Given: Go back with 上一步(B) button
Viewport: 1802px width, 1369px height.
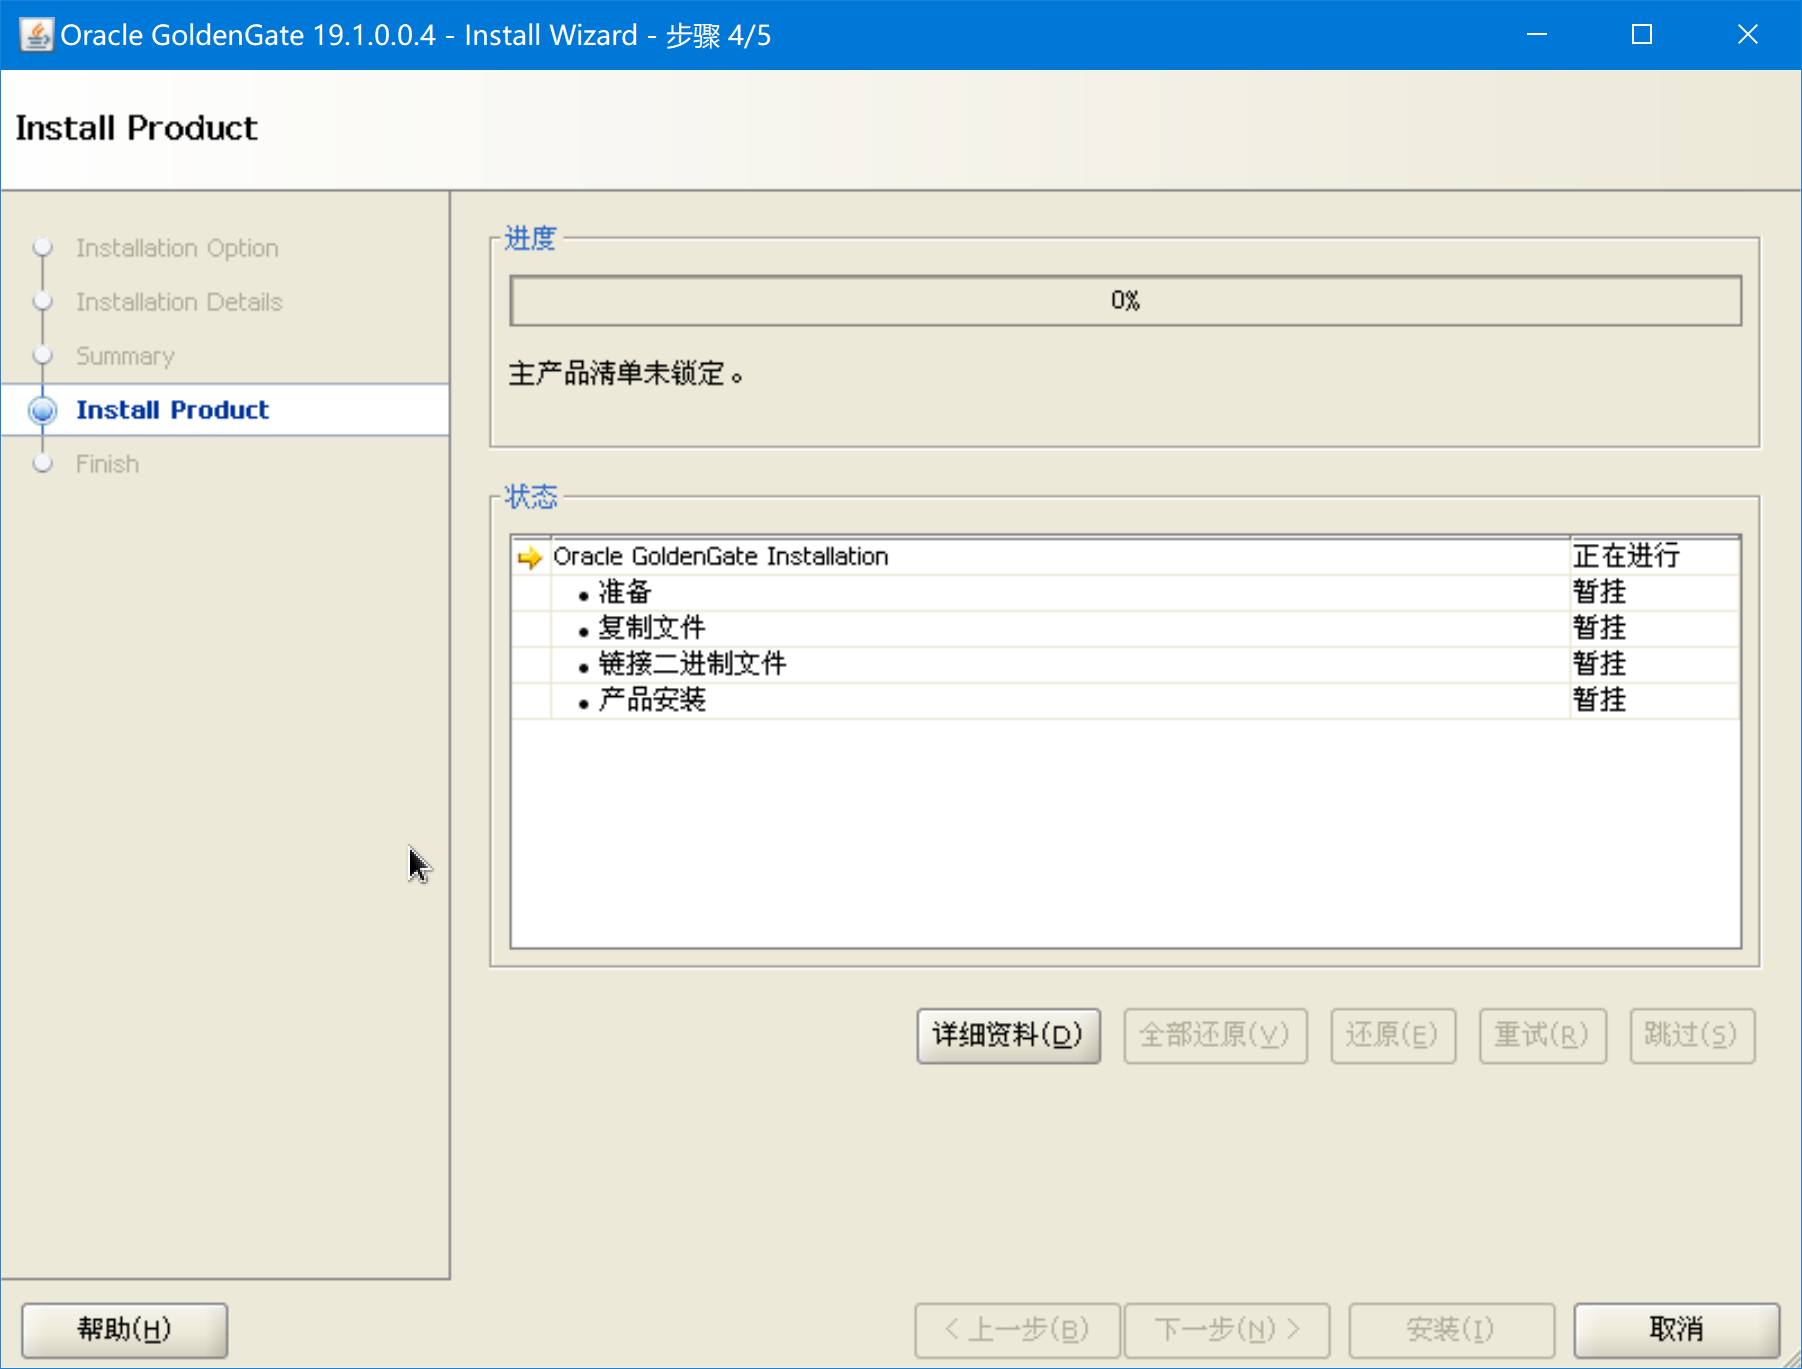Looking at the screenshot, I should (1017, 1329).
